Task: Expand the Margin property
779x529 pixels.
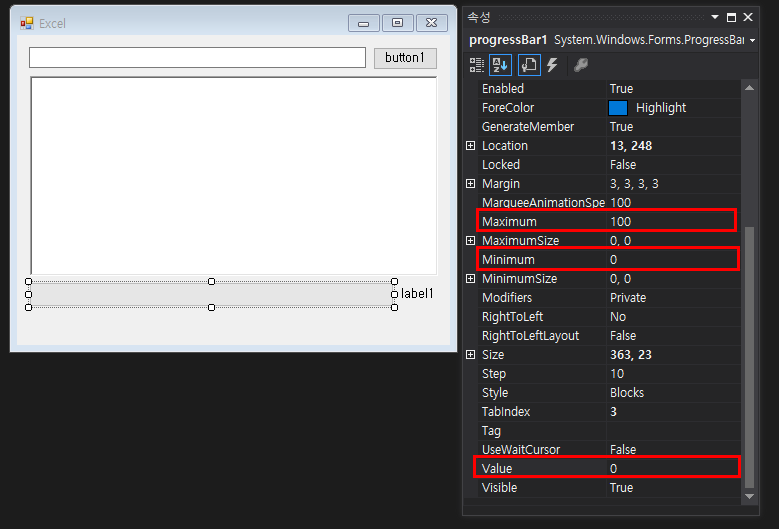Action: click(x=470, y=184)
